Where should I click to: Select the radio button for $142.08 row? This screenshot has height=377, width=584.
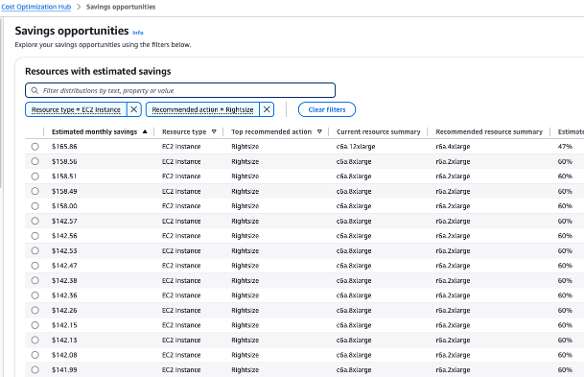click(35, 355)
